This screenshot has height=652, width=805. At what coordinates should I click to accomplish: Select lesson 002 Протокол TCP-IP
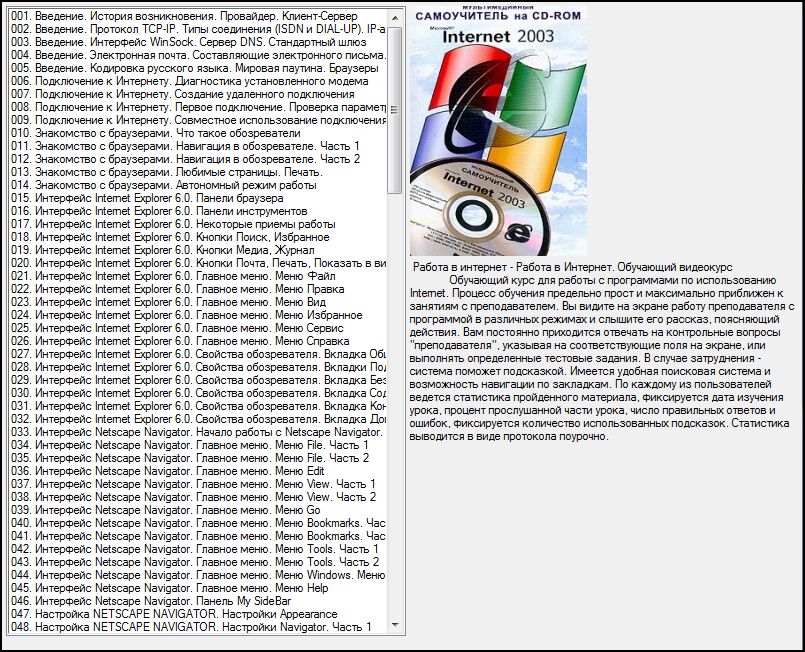[198, 29]
